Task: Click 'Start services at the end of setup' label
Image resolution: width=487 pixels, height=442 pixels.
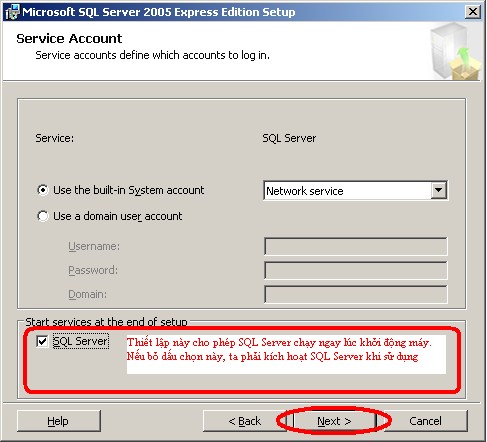Action: (106, 322)
